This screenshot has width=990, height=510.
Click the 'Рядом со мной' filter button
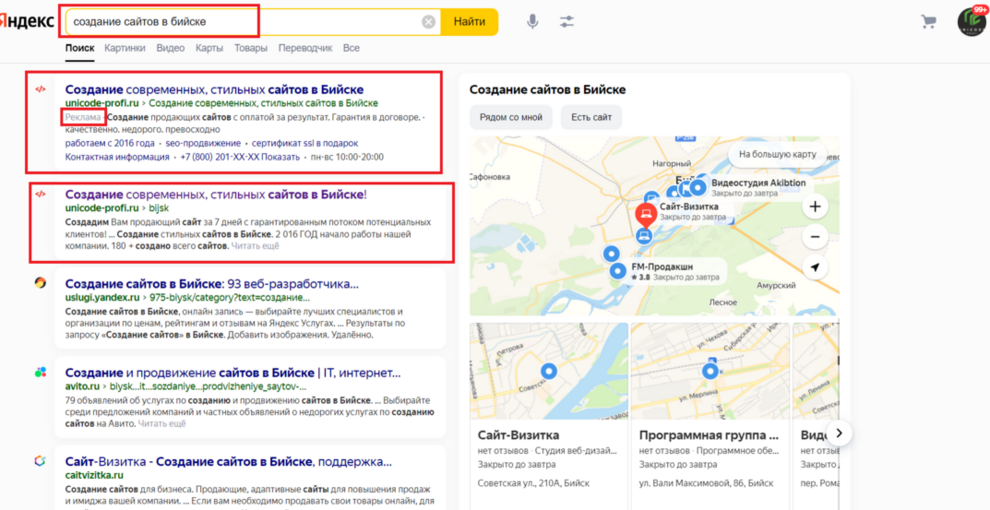click(511, 117)
